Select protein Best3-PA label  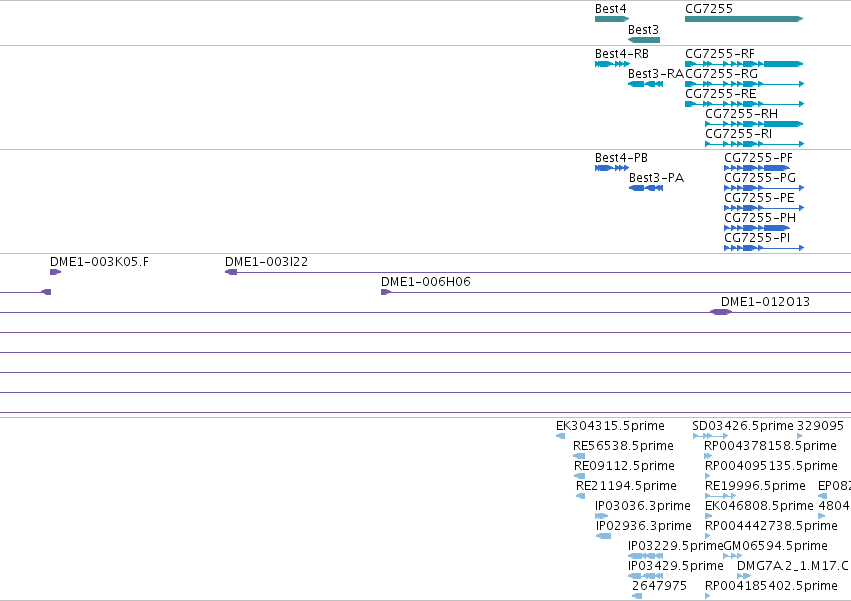[656, 178]
